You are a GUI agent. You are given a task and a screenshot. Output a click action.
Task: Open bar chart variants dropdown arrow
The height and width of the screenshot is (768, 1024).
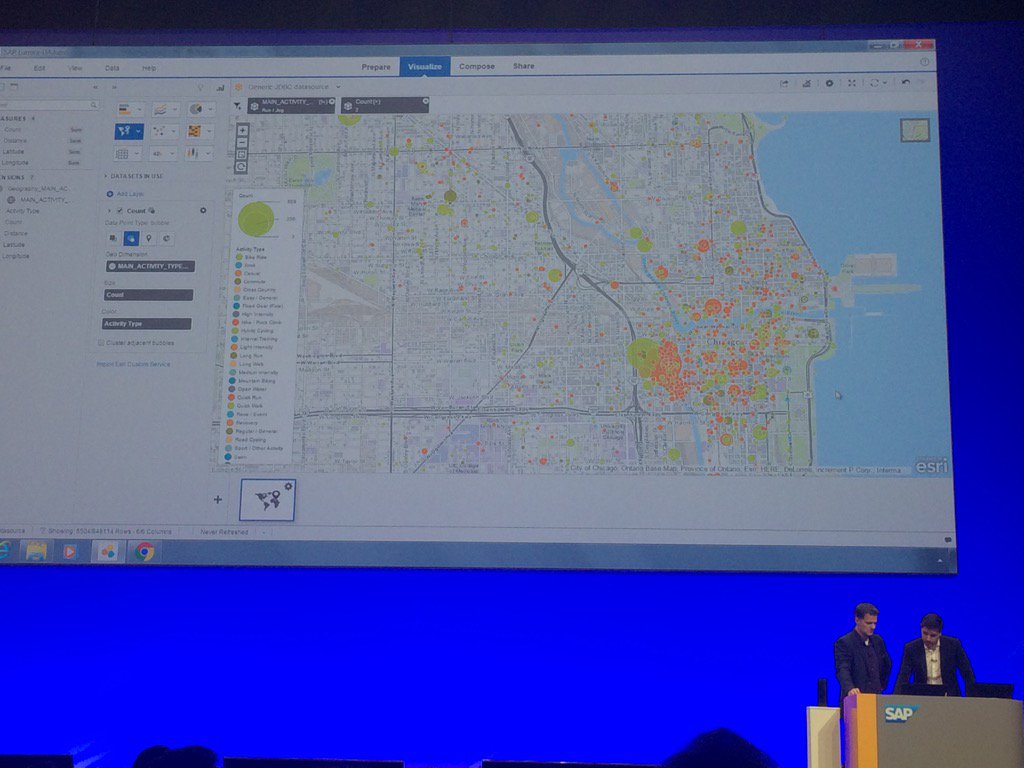pyautogui.click(x=139, y=110)
